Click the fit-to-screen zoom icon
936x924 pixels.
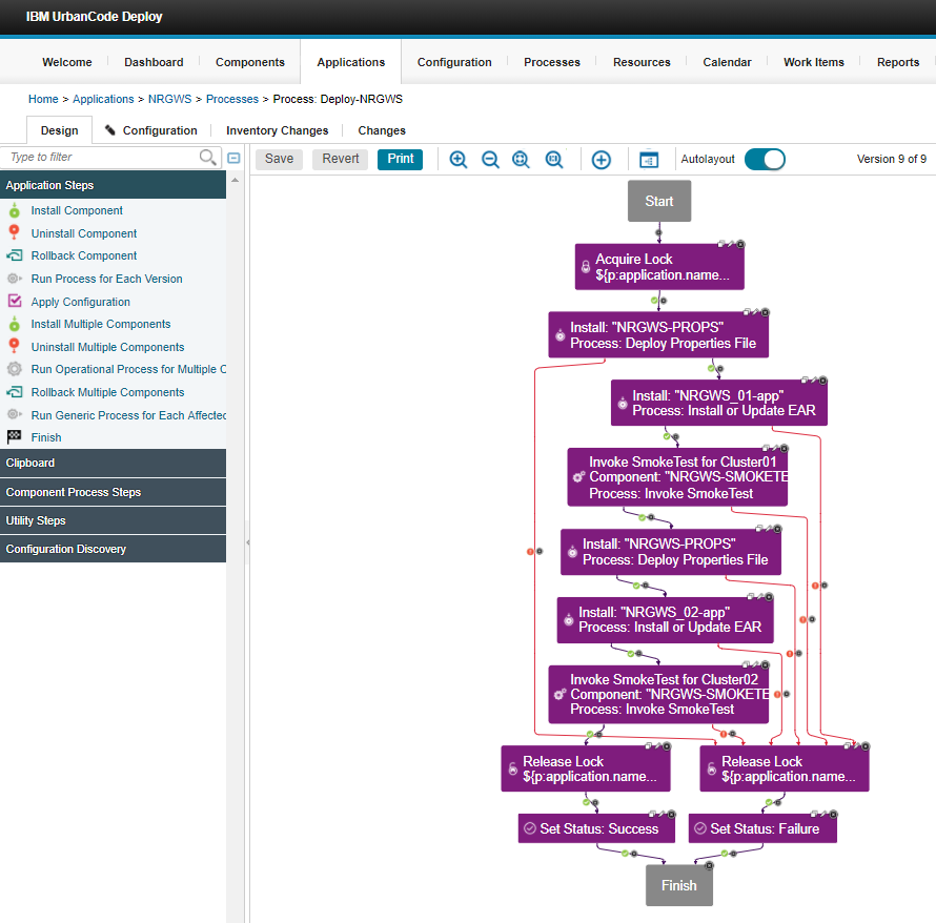click(x=522, y=159)
